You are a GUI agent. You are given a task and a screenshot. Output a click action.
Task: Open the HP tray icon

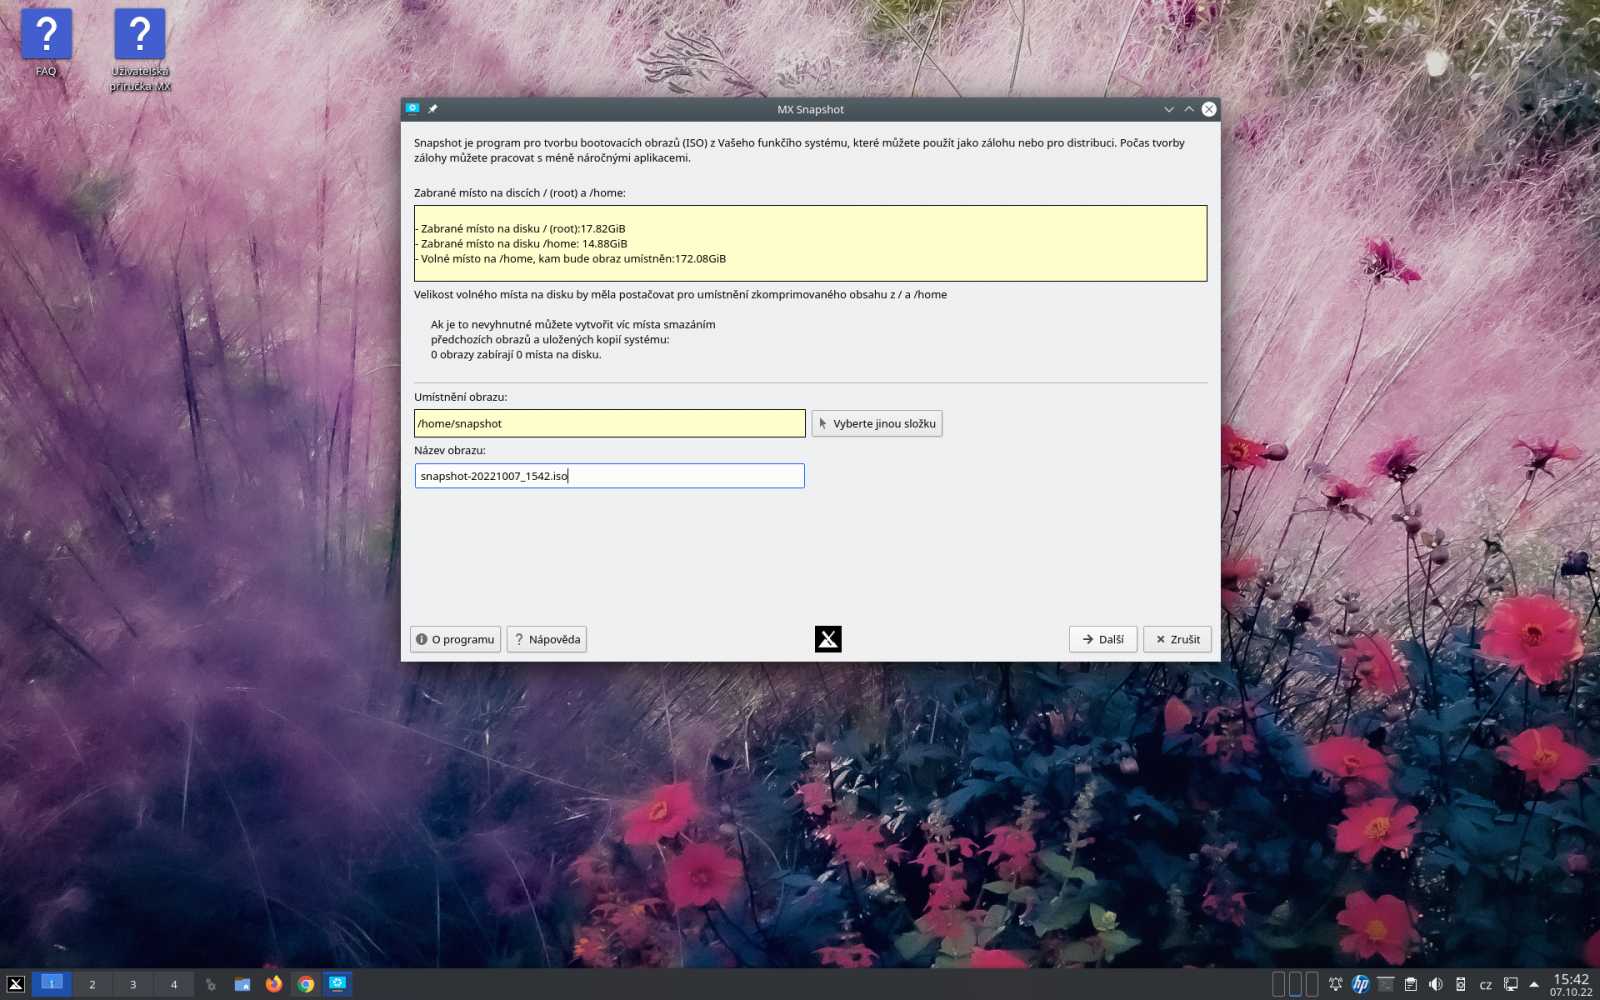pos(1360,984)
